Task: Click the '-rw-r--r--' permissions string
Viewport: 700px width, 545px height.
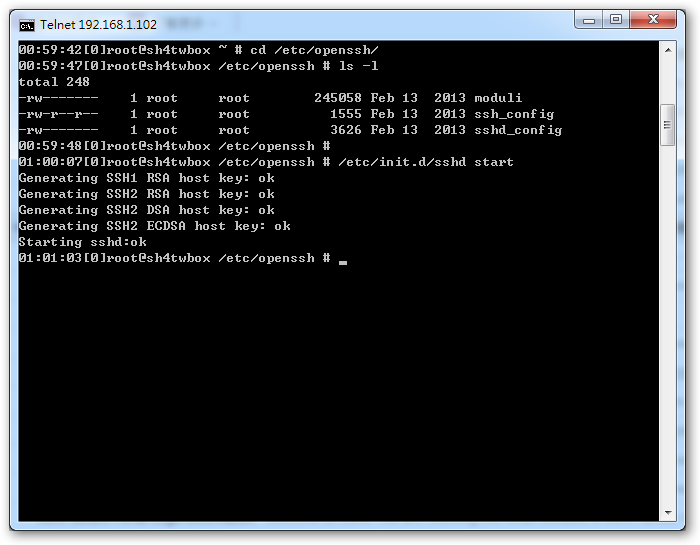Action: [x=58, y=114]
